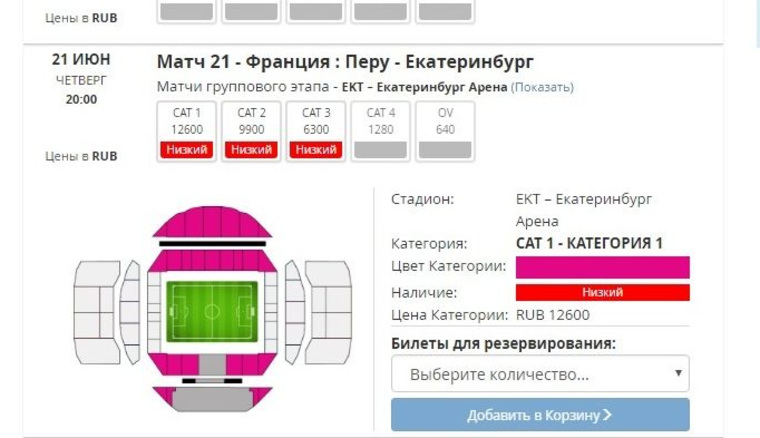Open the Выберите количество dropdown
This screenshot has width=760, height=438.
540,374
